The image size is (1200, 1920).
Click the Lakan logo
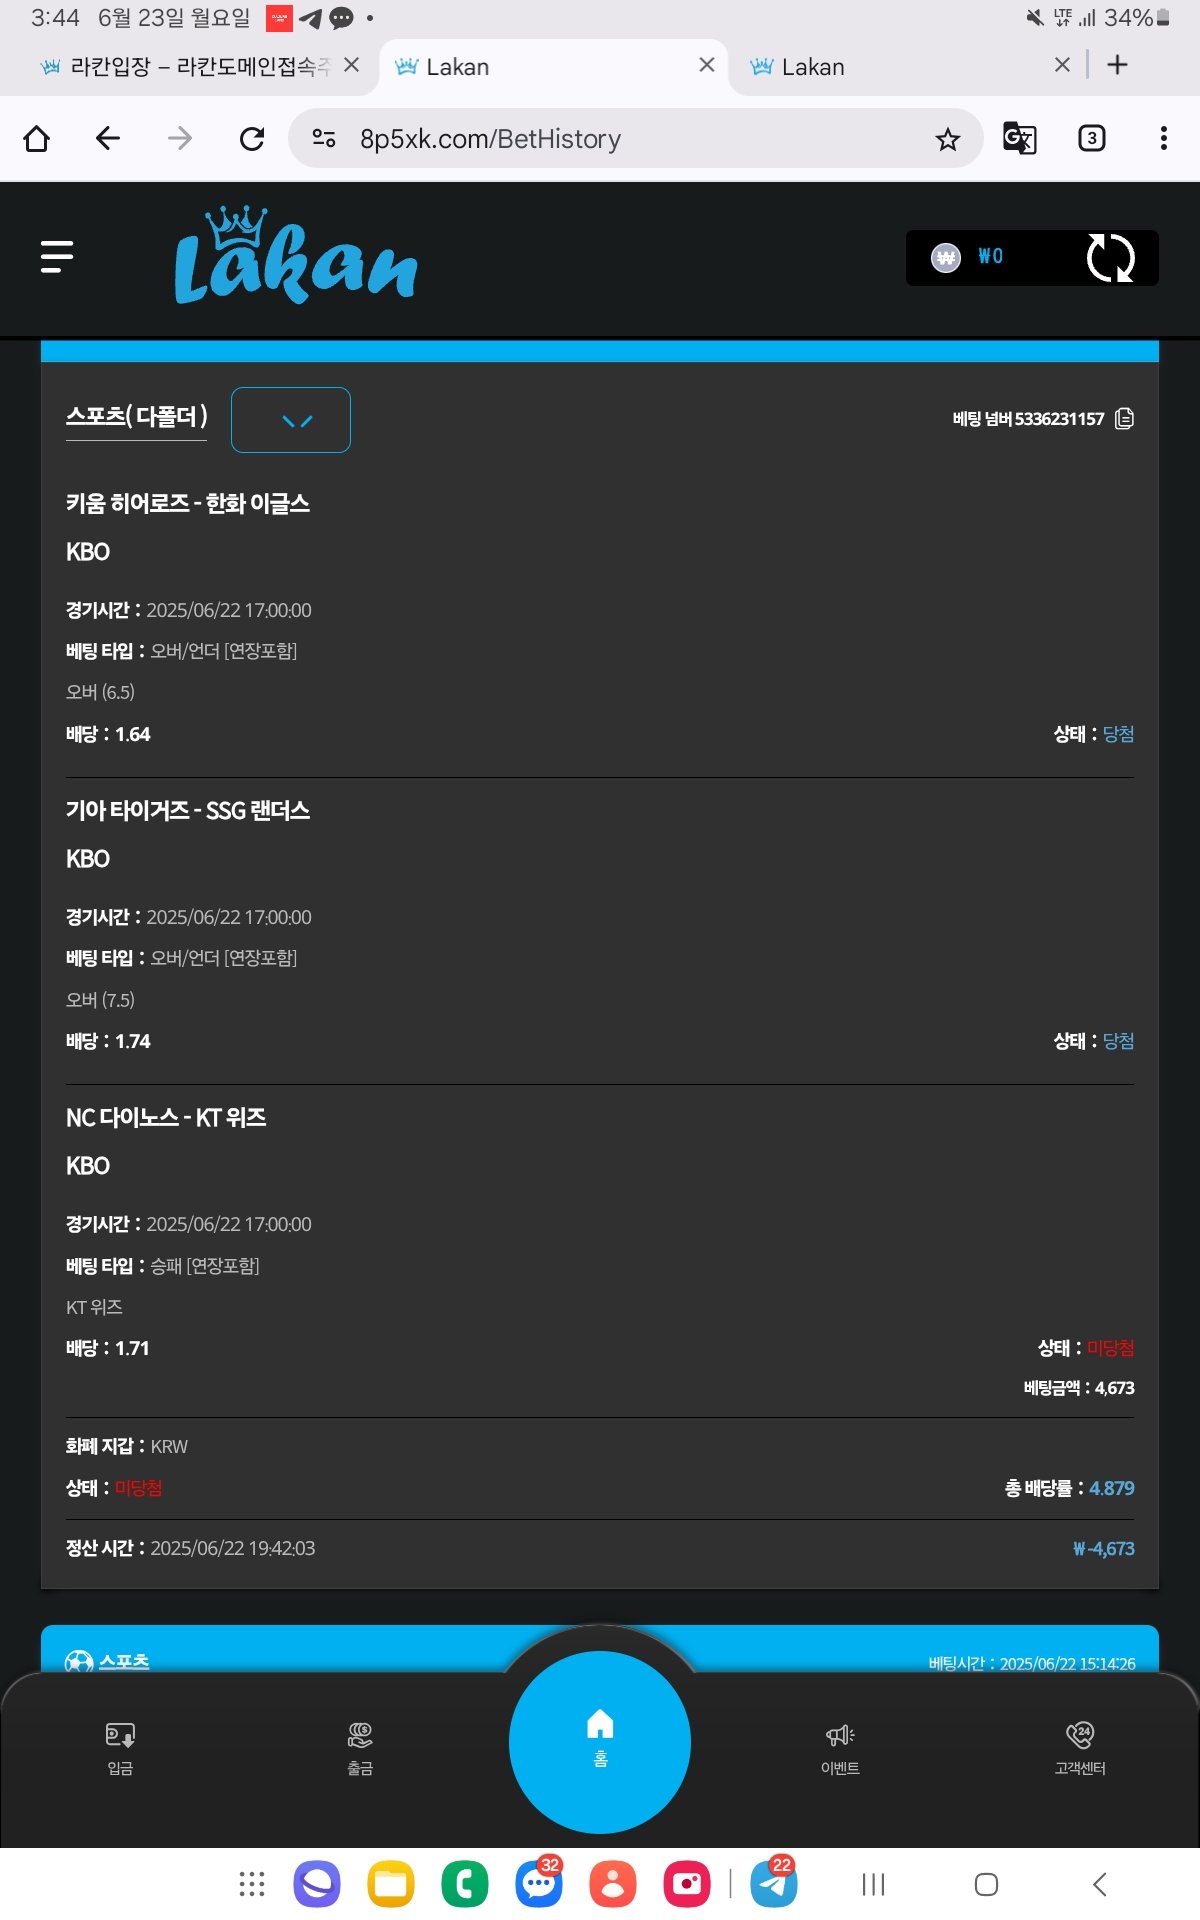tap(295, 257)
